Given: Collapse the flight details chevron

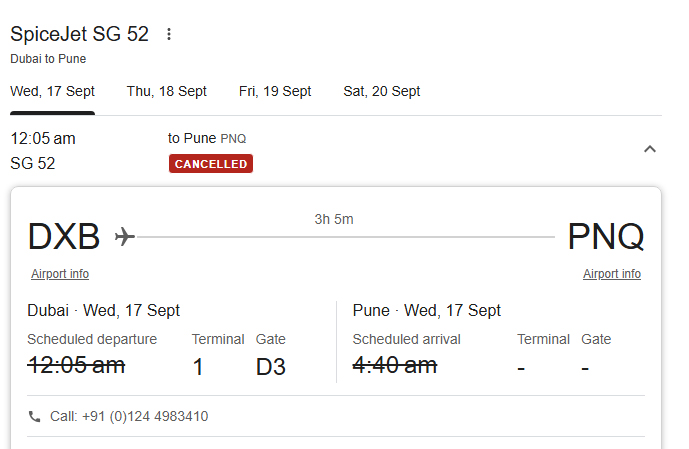Looking at the screenshot, I should [x=650, y=149].
